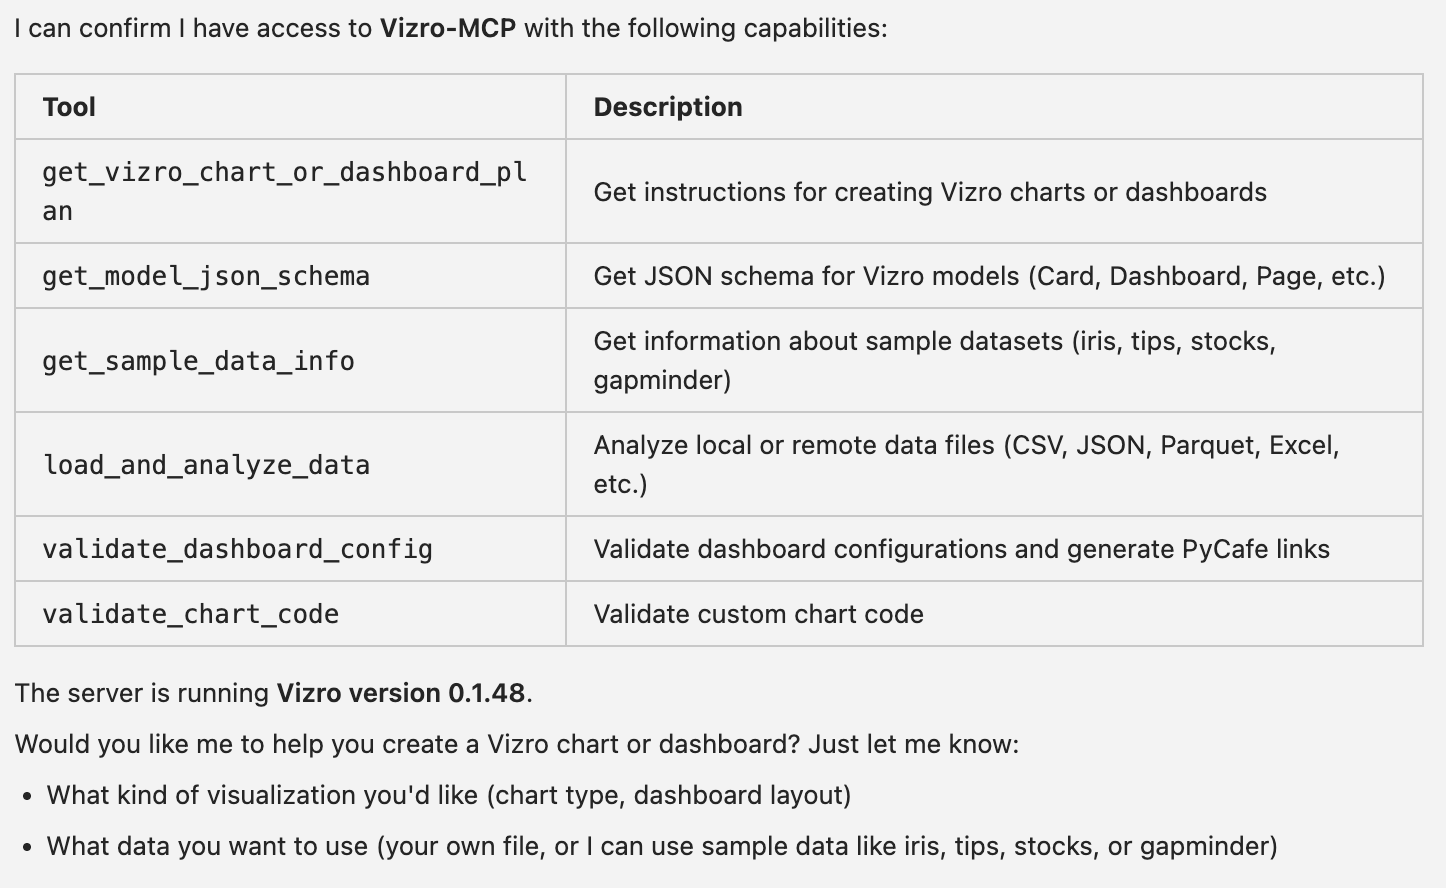
Task: Click the 'generate PyCafe links' description cell
Action: click(961, 549)
